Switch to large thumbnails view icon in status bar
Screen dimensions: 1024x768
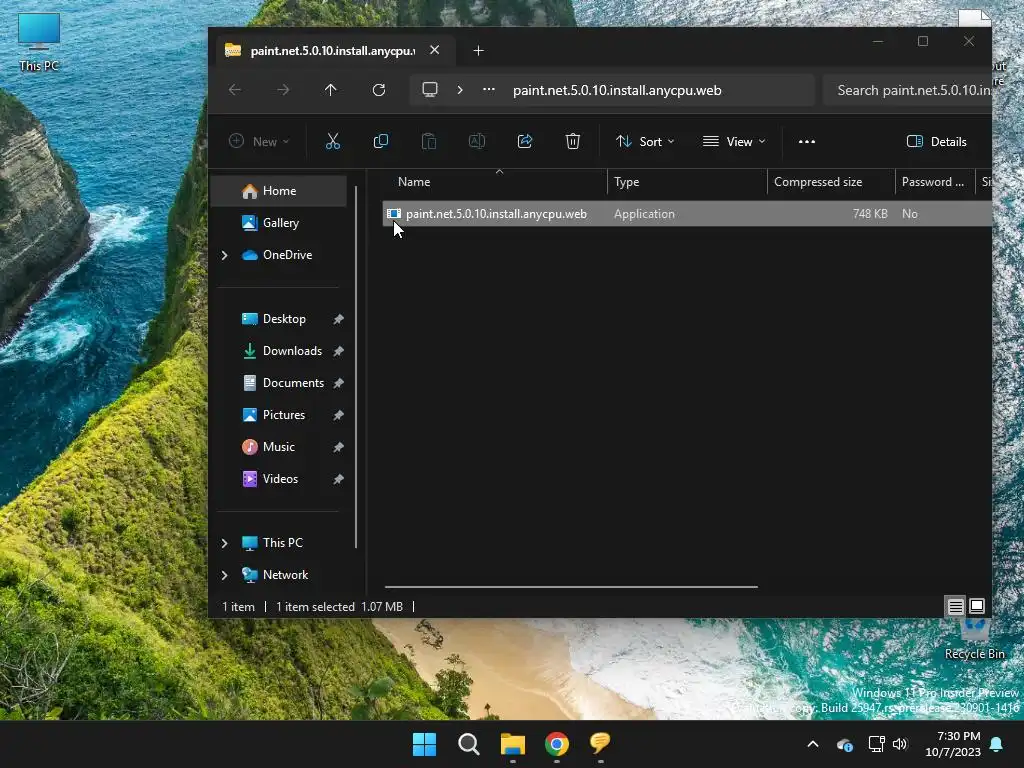coord(977,606)
